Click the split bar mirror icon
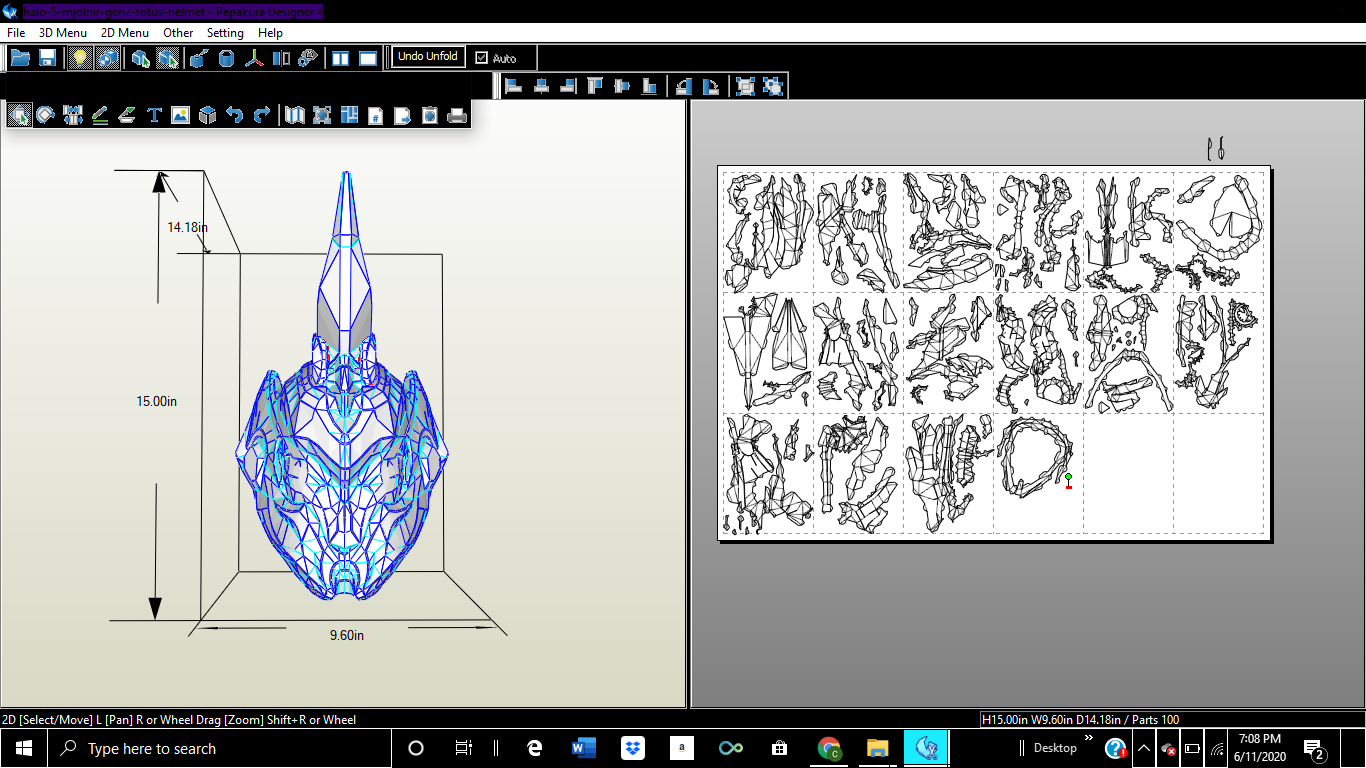Image resolution: width=1366 pixels, height=768 pixels. 281,58
